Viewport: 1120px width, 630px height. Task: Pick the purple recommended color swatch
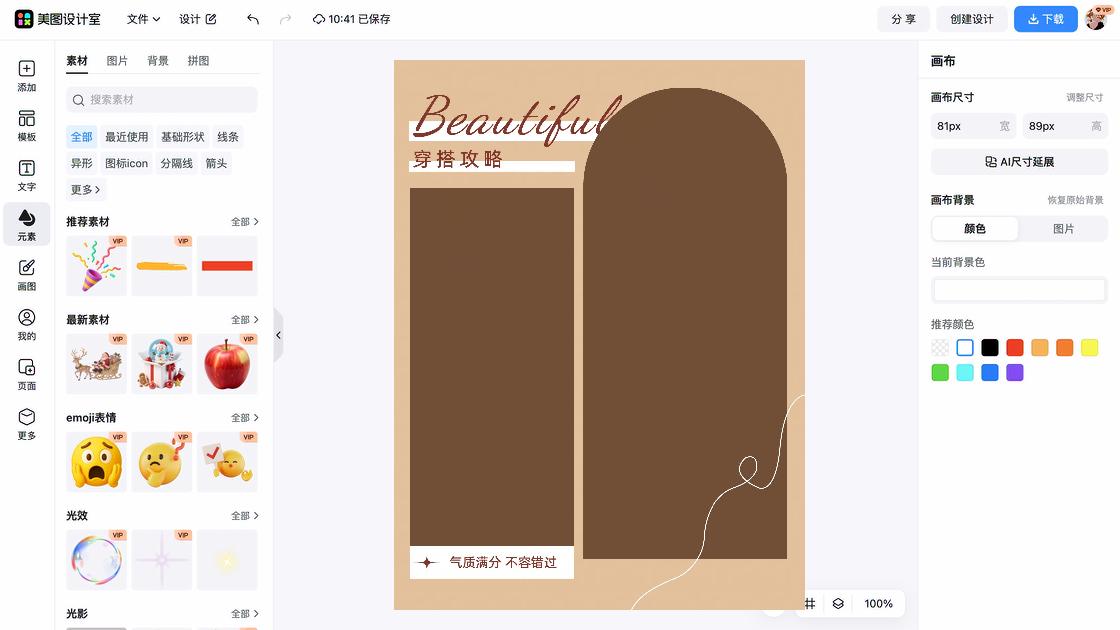1014,373
